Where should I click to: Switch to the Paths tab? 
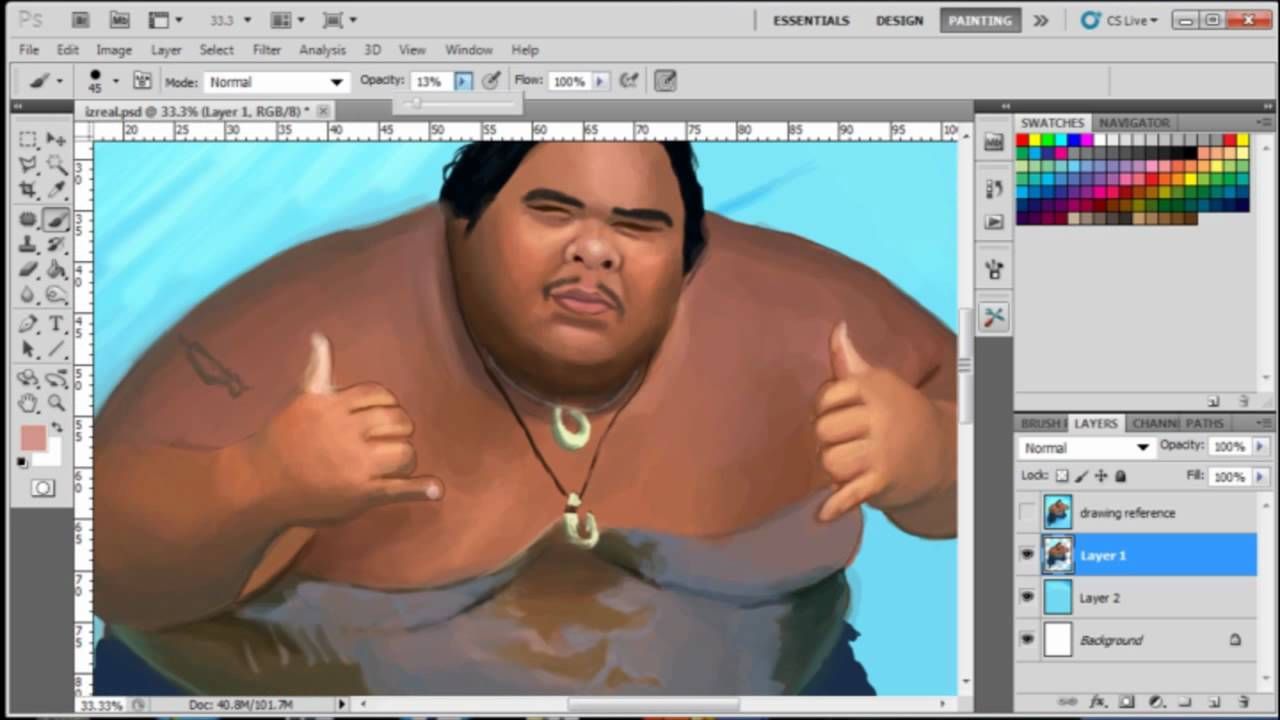(x=1205, y=423)
